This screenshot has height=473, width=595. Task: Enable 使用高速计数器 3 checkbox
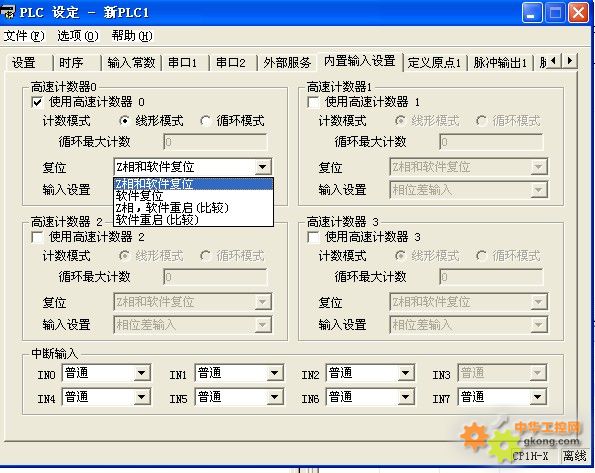(313, 237)
